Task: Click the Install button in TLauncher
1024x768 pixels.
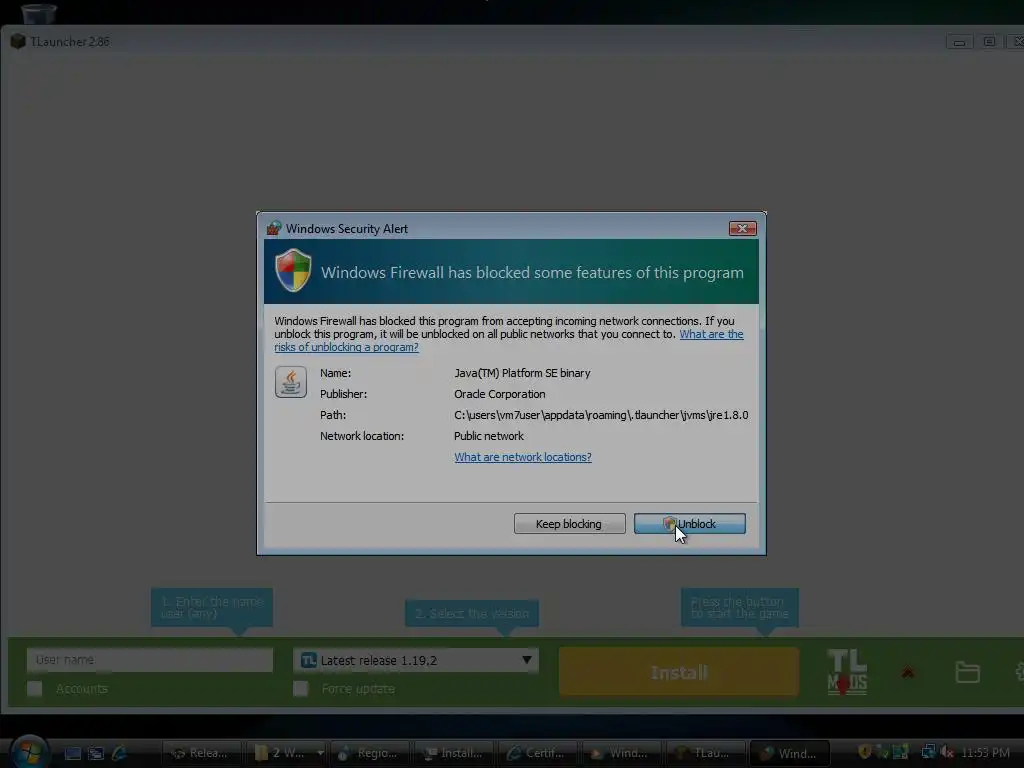Action: coord(679,672)
